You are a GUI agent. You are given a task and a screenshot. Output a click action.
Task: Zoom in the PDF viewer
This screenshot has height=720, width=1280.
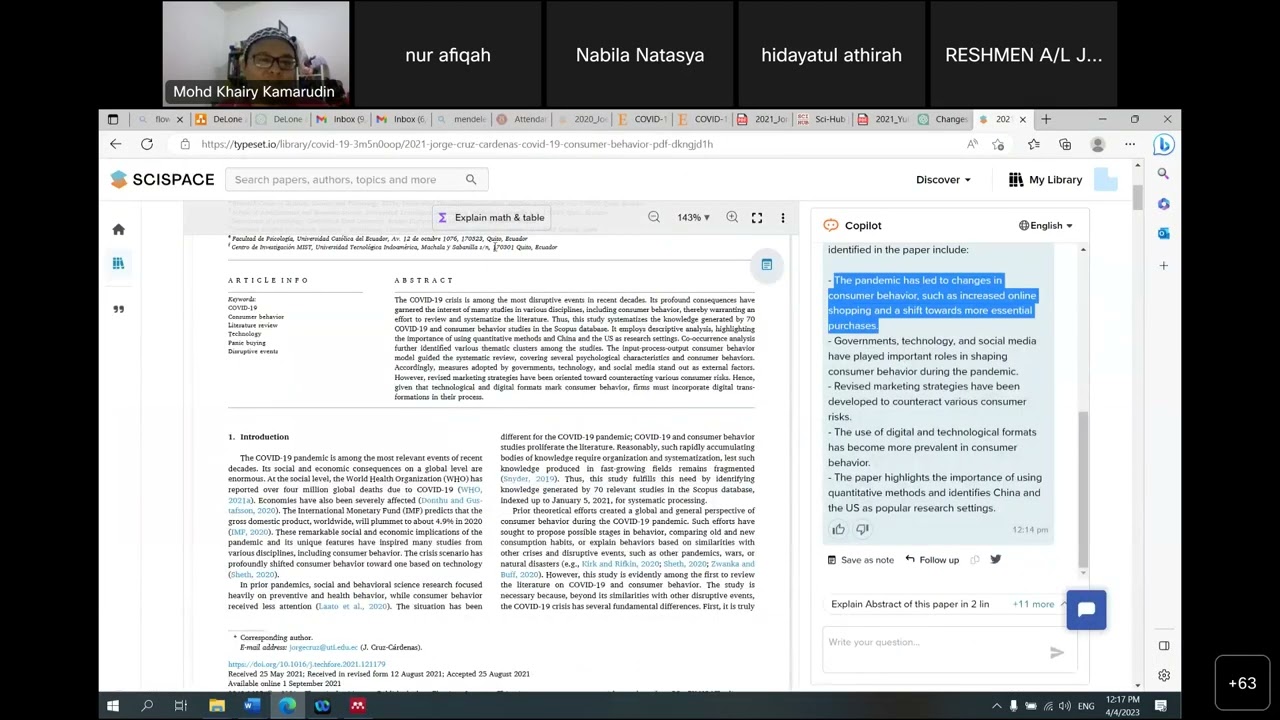click(732, 217)
